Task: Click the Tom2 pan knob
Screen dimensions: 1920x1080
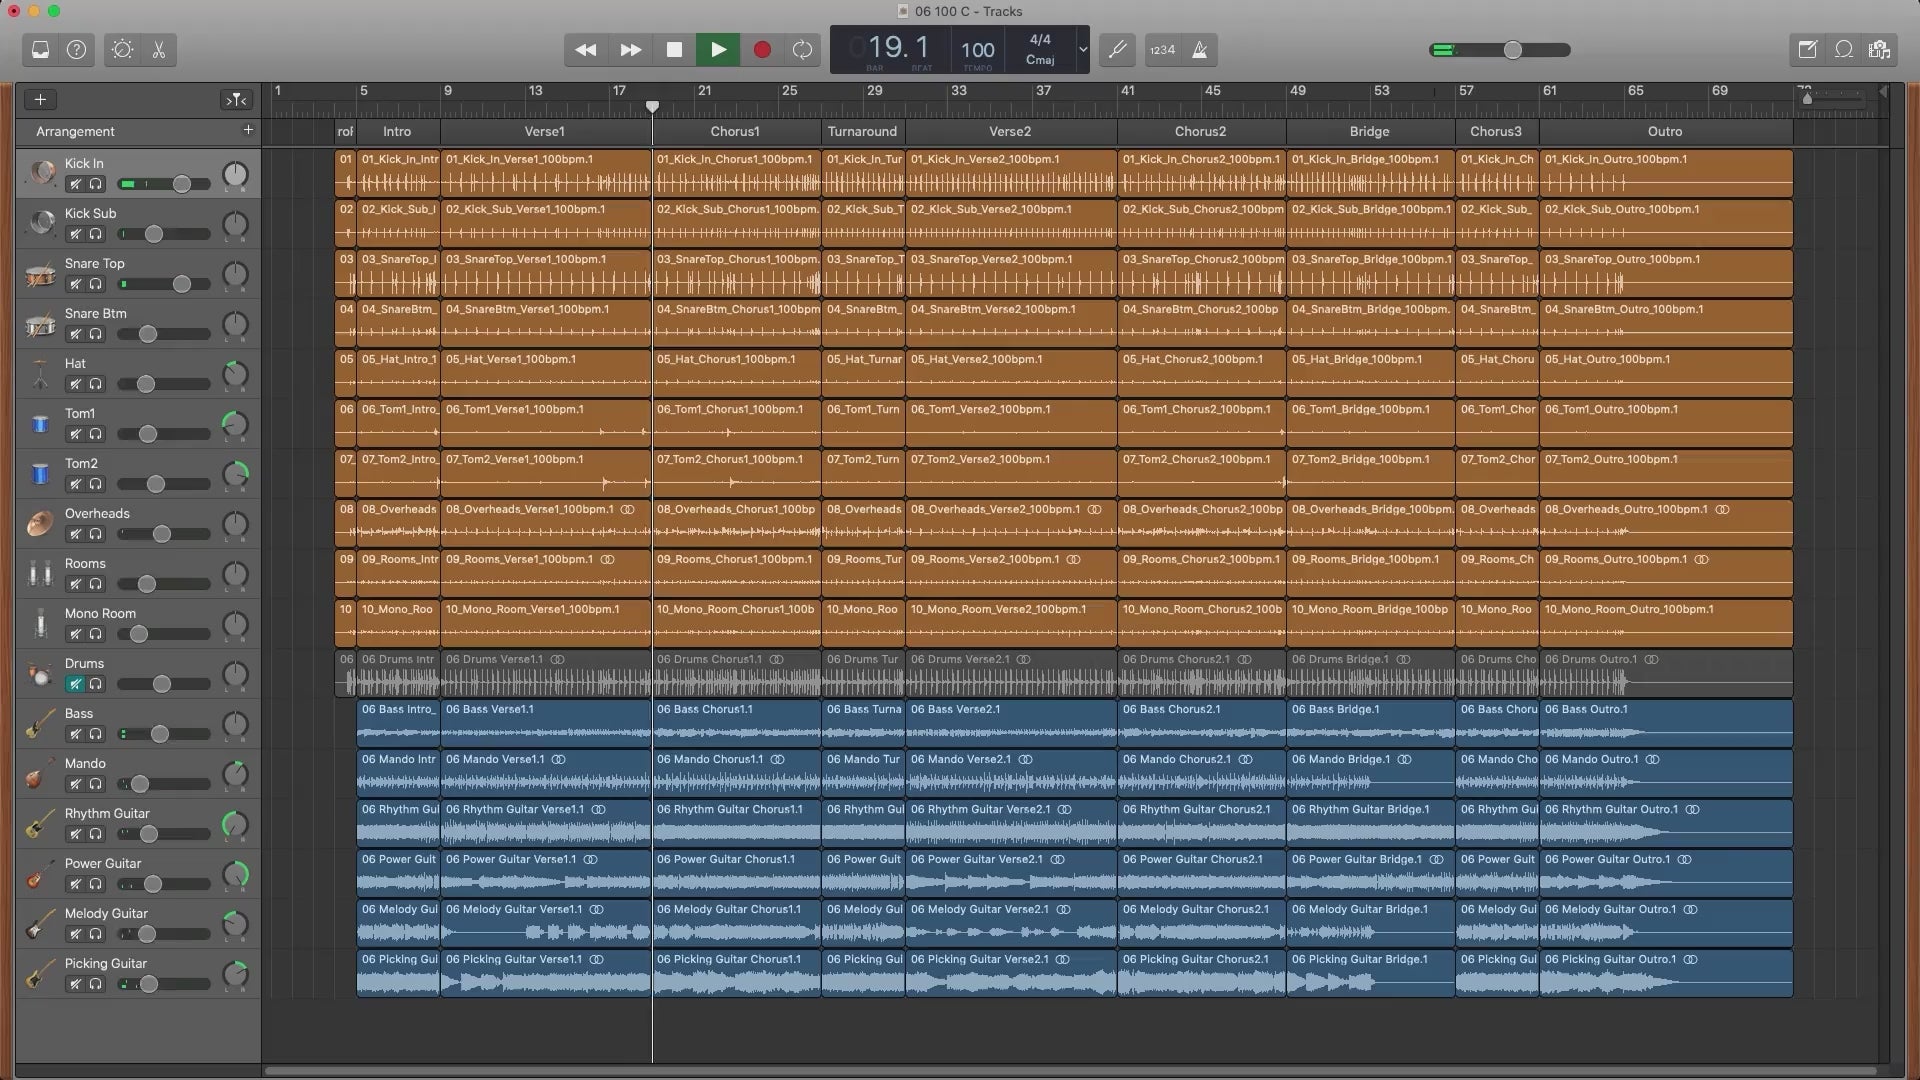Action: pyautogui.click(x=235, y=475)
